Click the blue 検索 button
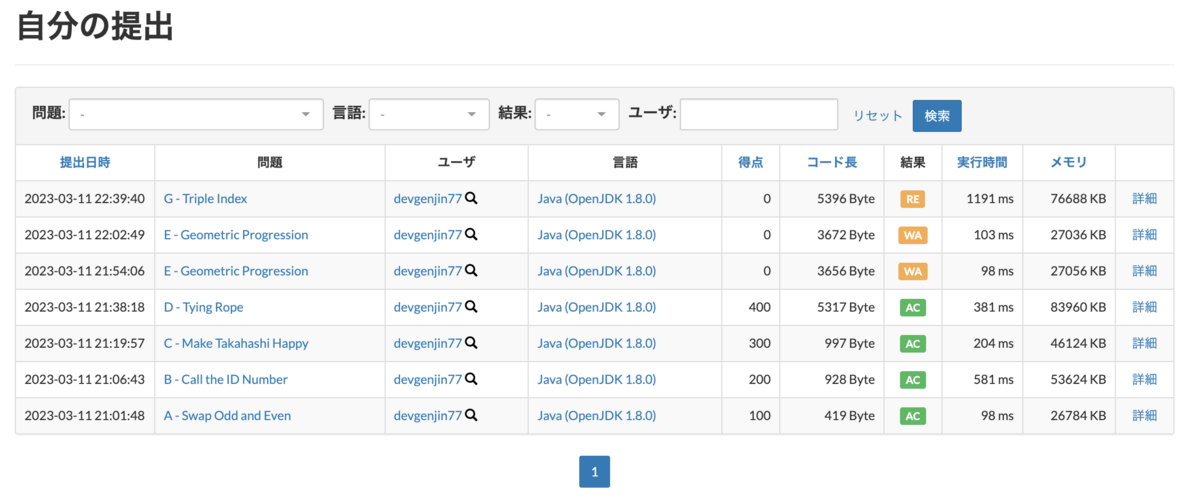The image size is (1200, 502). [x=937, y=115]
